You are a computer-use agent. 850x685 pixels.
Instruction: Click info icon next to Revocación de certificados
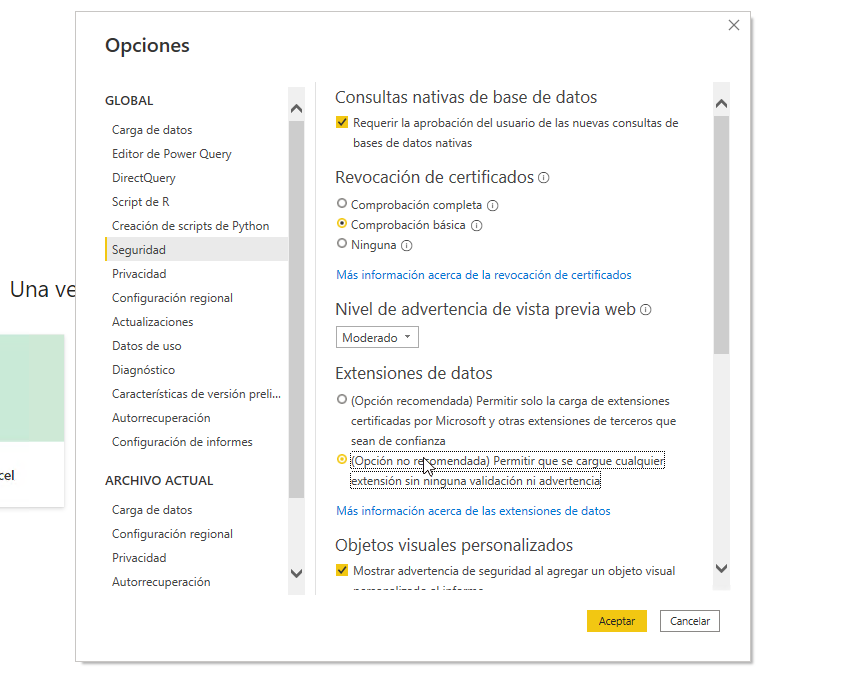tap(544, 178)
